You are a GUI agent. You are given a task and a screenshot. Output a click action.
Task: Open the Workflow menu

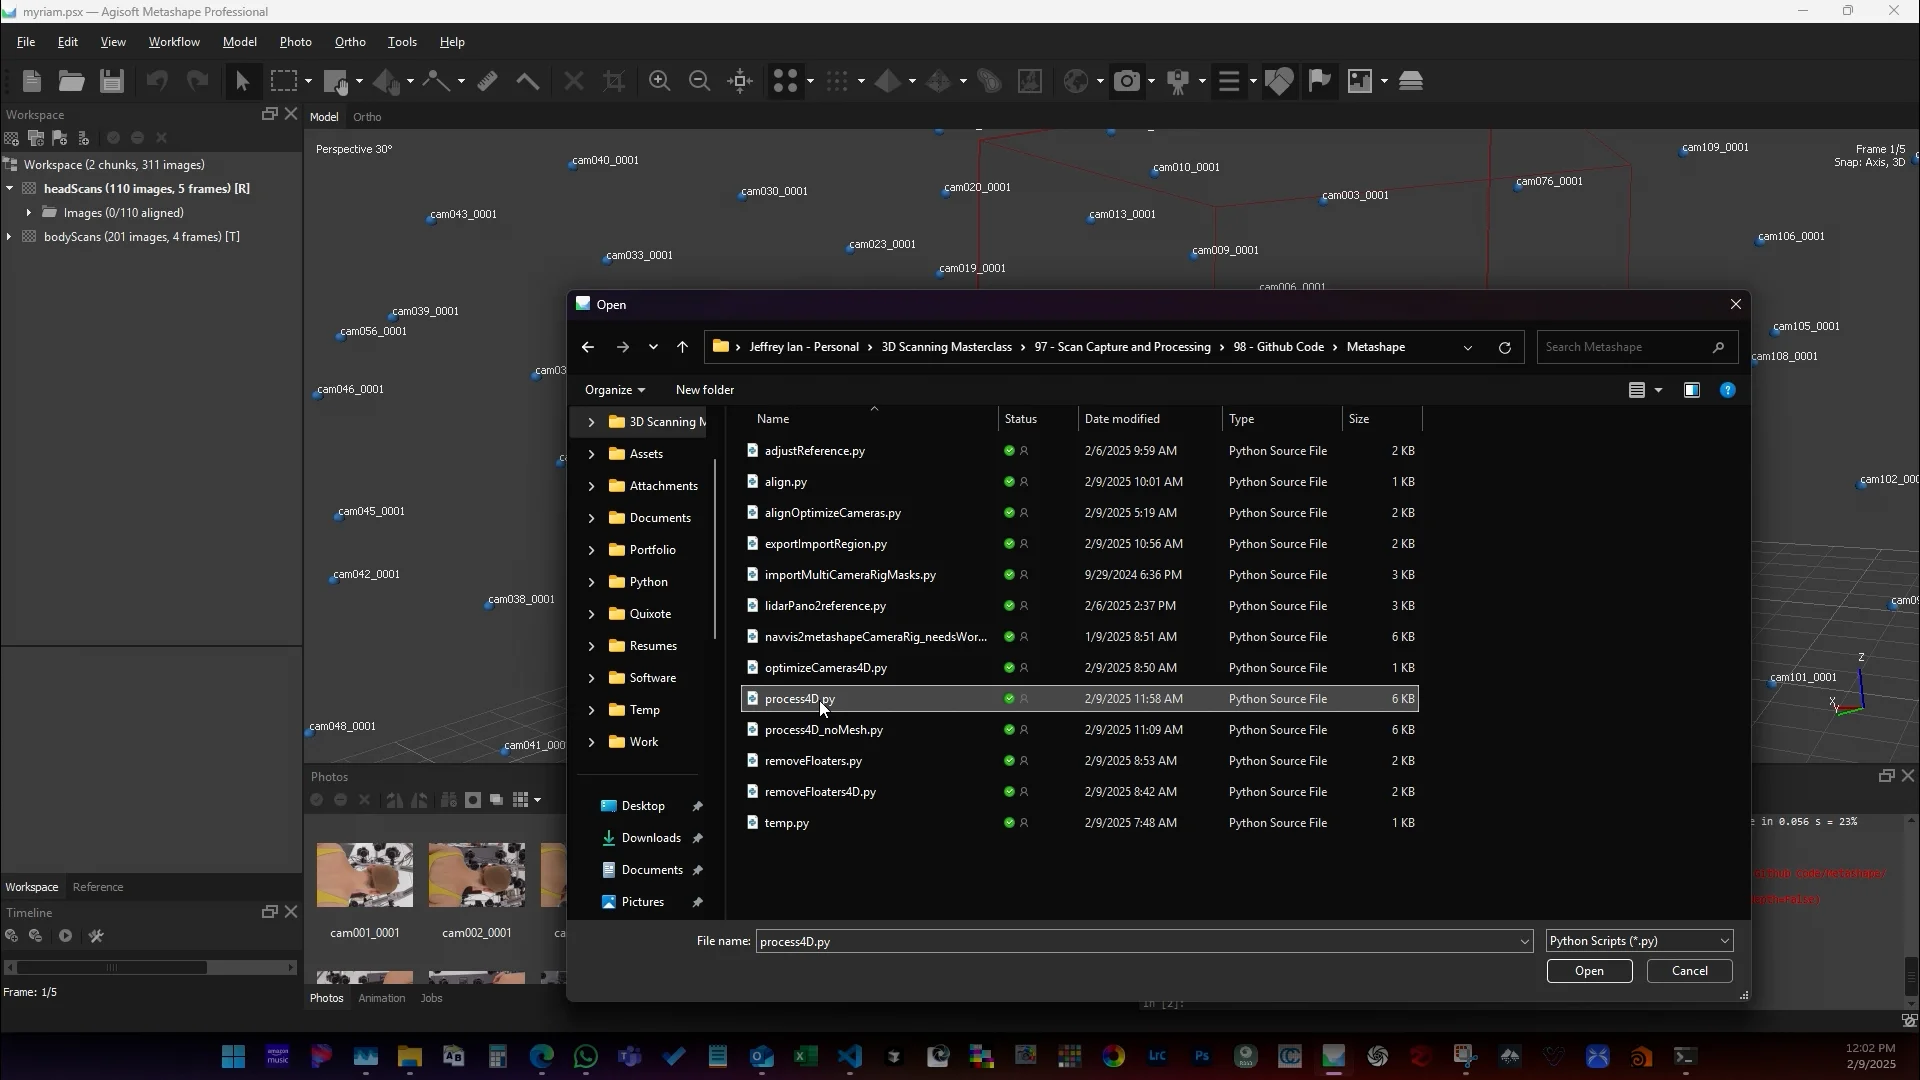click(174, 42)
